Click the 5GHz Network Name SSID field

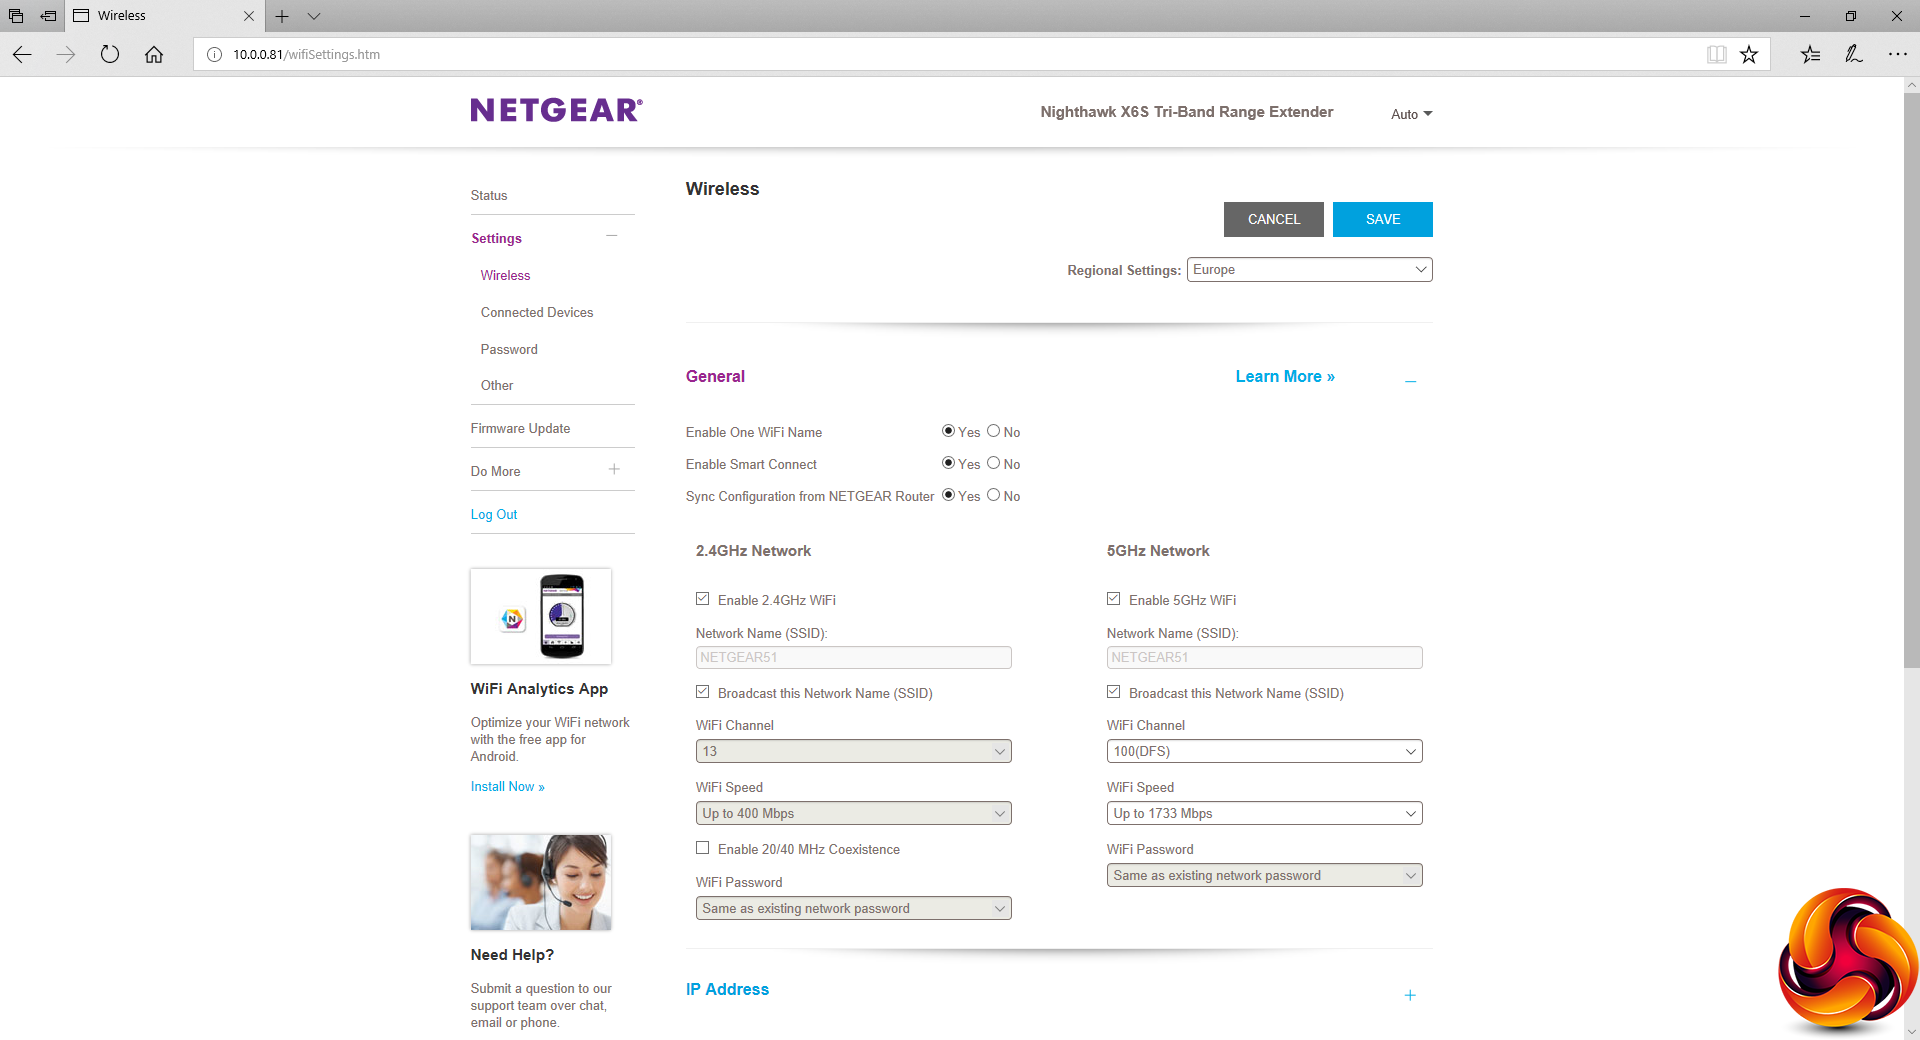(x=1264, y=657)
